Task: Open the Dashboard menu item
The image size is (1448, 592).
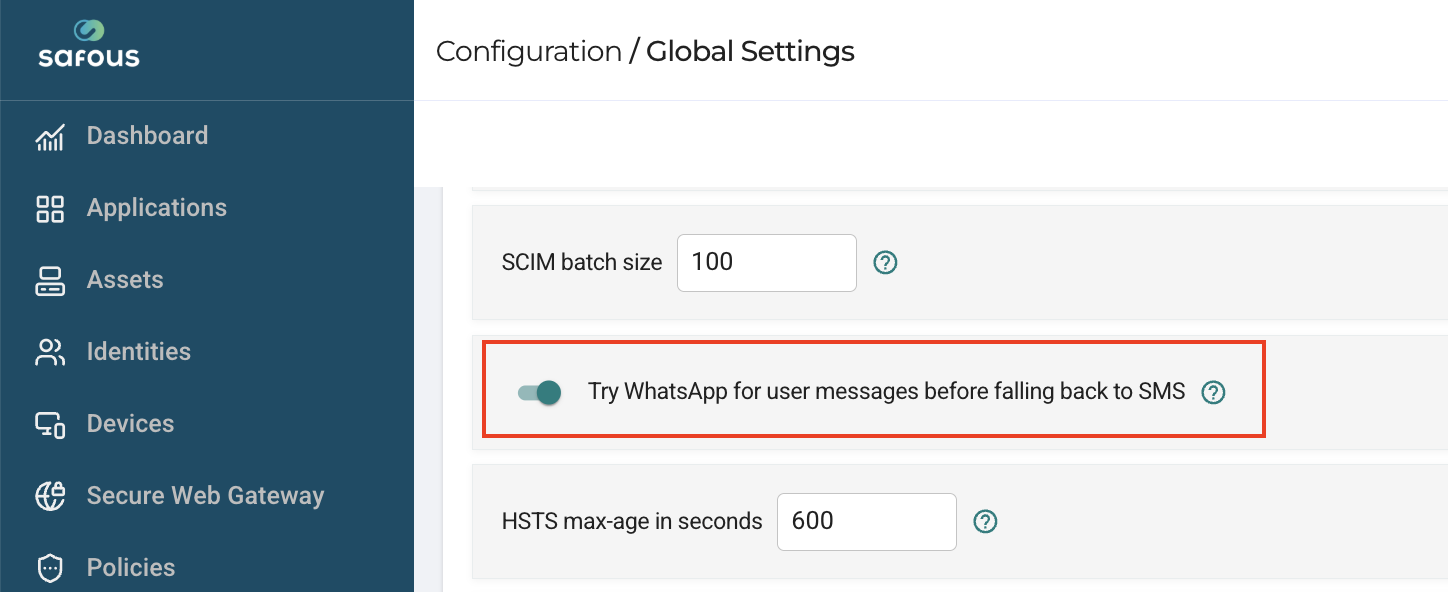Action: (x=147, y=136)
